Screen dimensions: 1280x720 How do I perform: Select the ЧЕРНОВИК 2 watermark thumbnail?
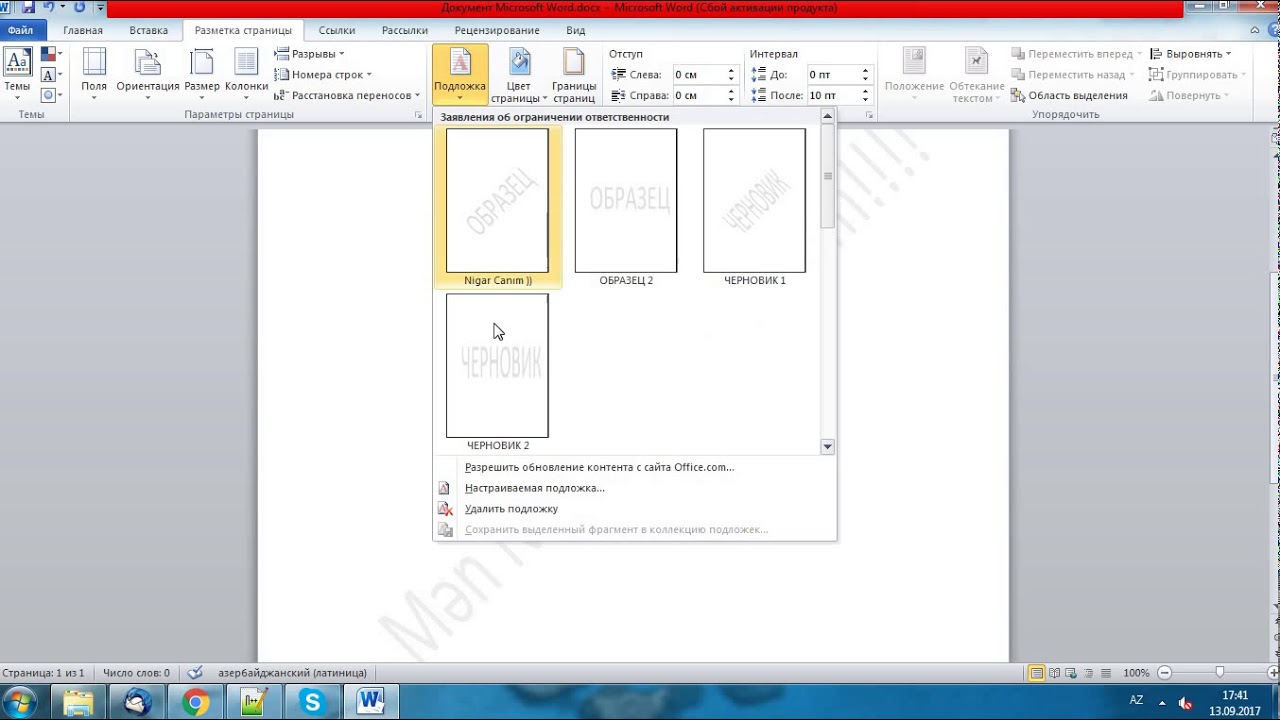tap(497, 372)
